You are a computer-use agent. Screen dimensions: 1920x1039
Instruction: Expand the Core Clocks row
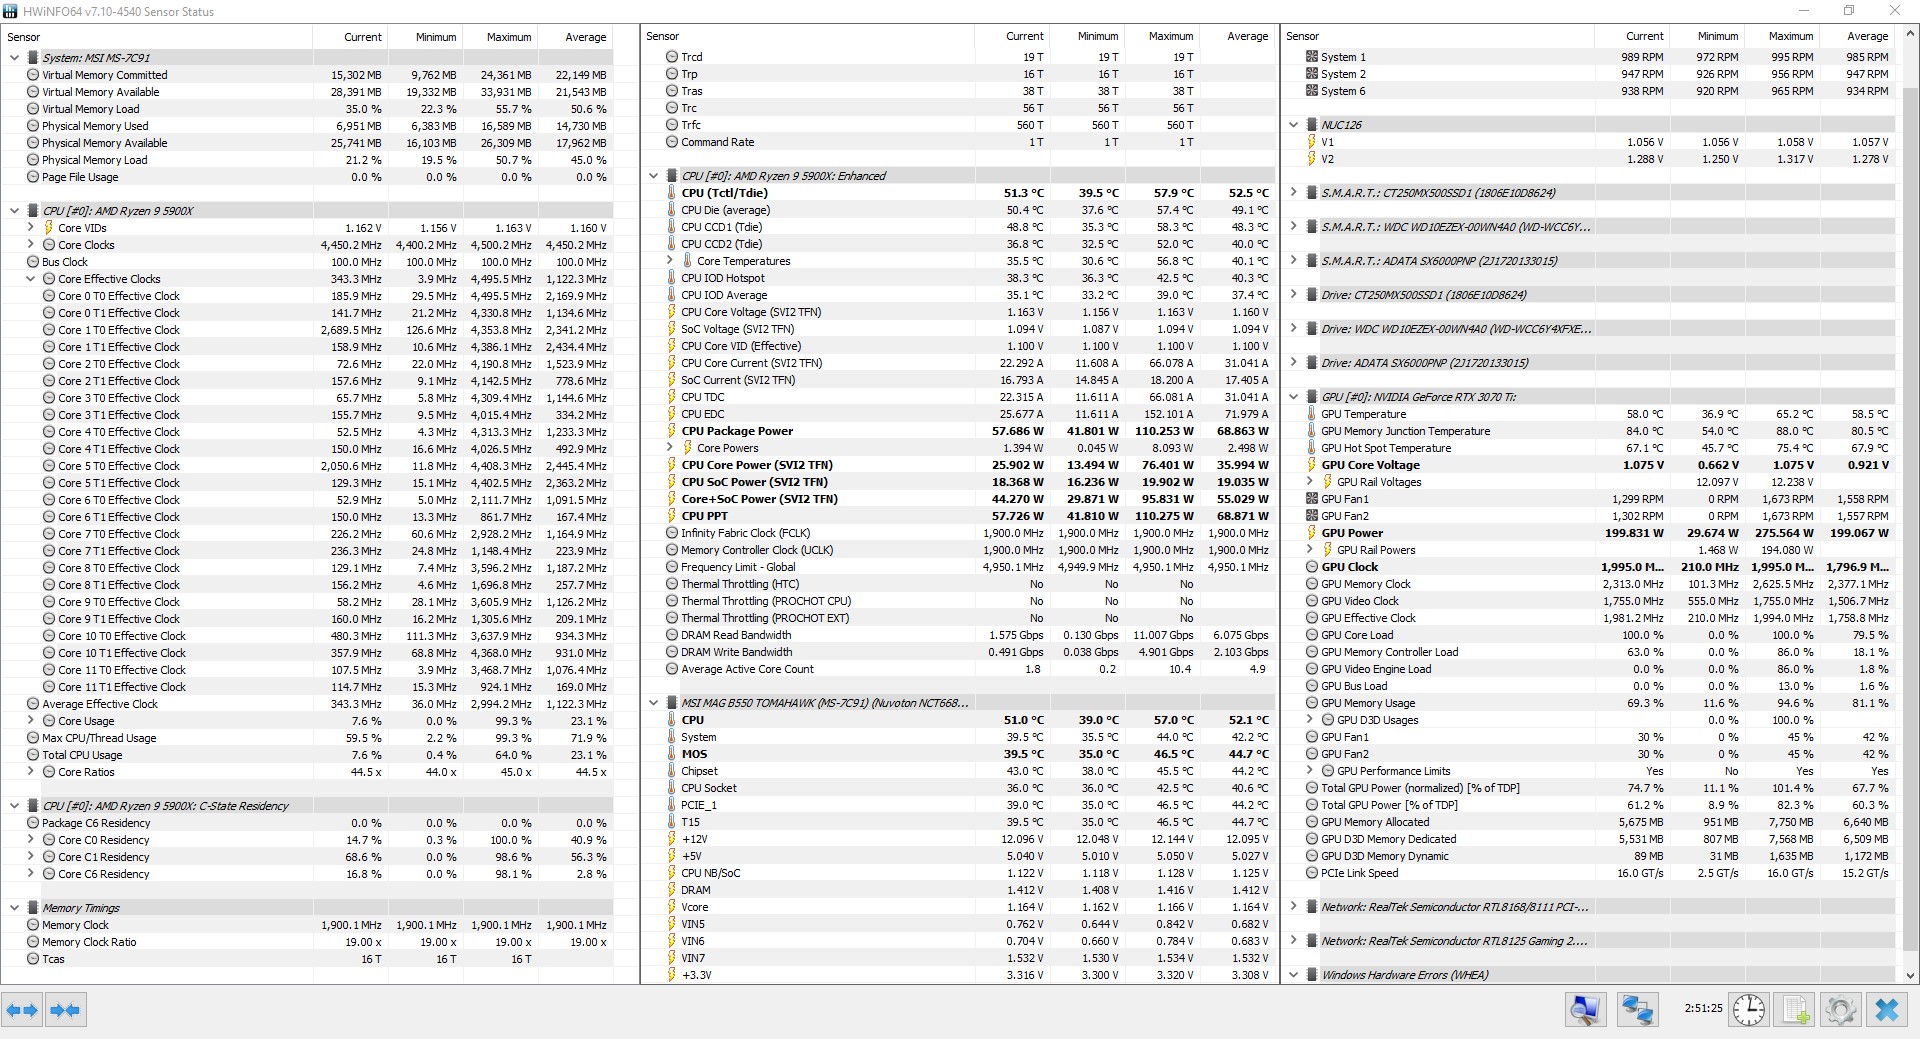pos(30,245)
